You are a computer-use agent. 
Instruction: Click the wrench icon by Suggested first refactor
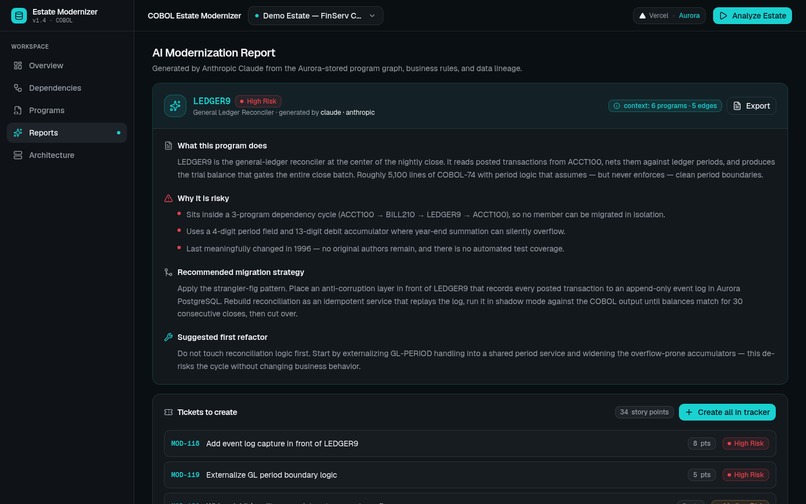point(168,337)
